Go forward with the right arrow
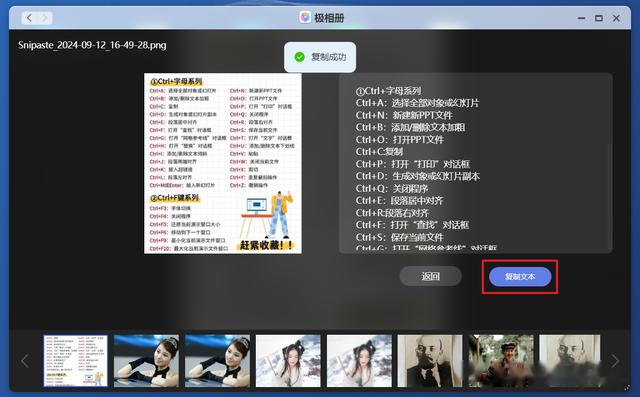 [x=44, y=18]
